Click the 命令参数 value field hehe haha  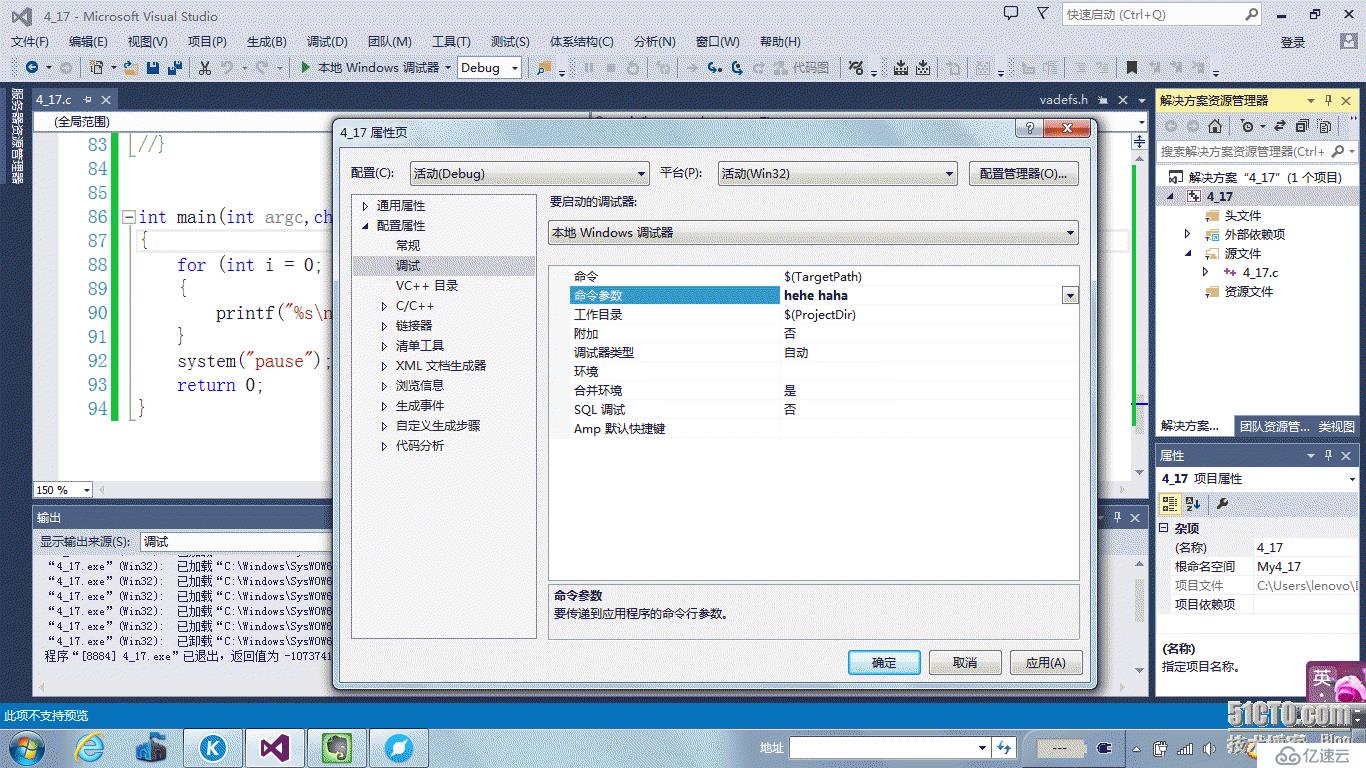[920, 296]
